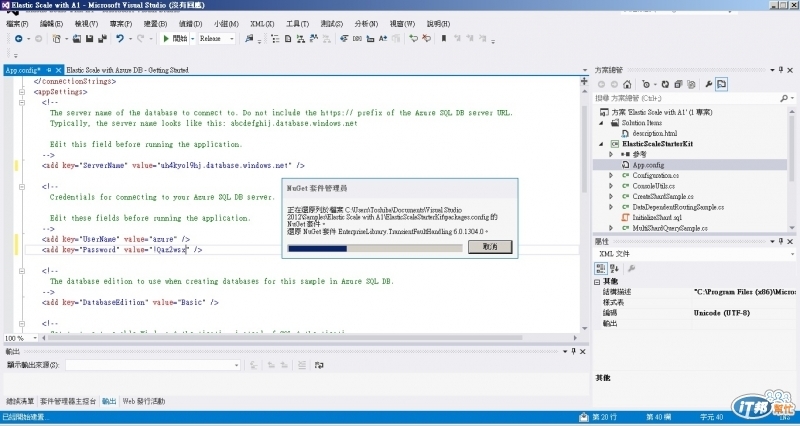Open the 建置(B) build menu
The image size is (800, 426).
point(155,24)
